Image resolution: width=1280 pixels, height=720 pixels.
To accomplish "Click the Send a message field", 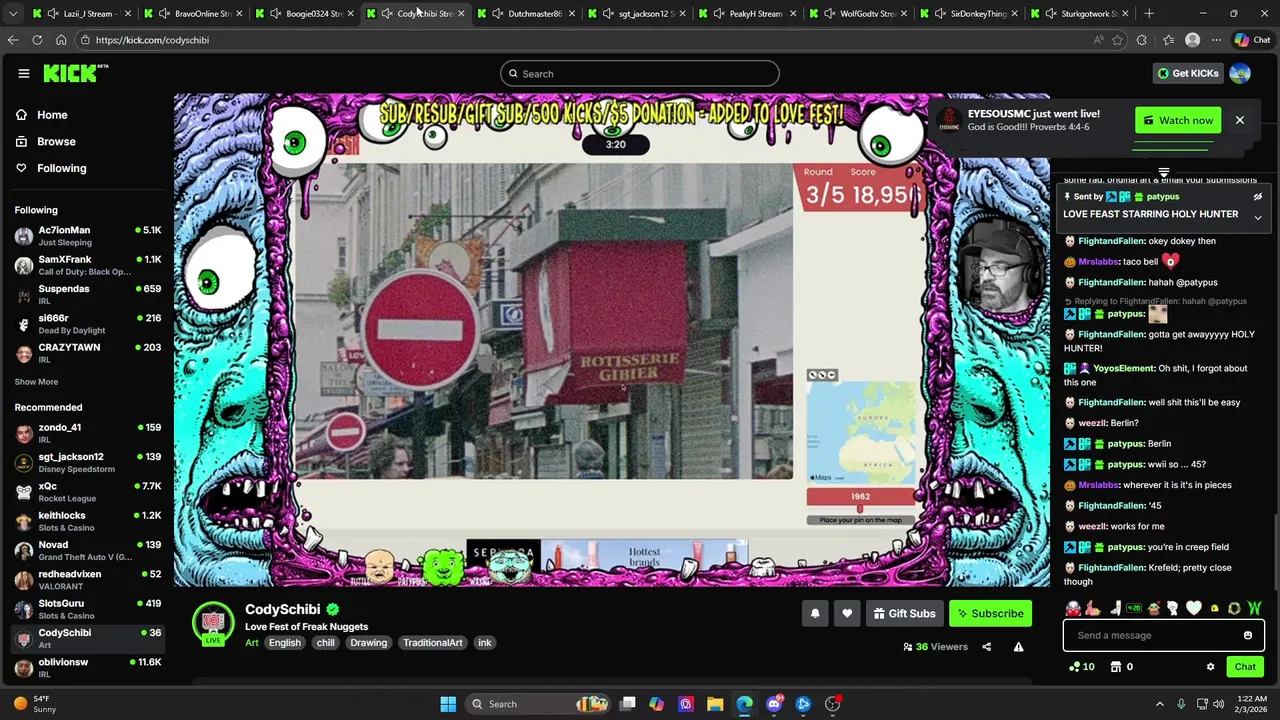I will [x=1153, y=635].
